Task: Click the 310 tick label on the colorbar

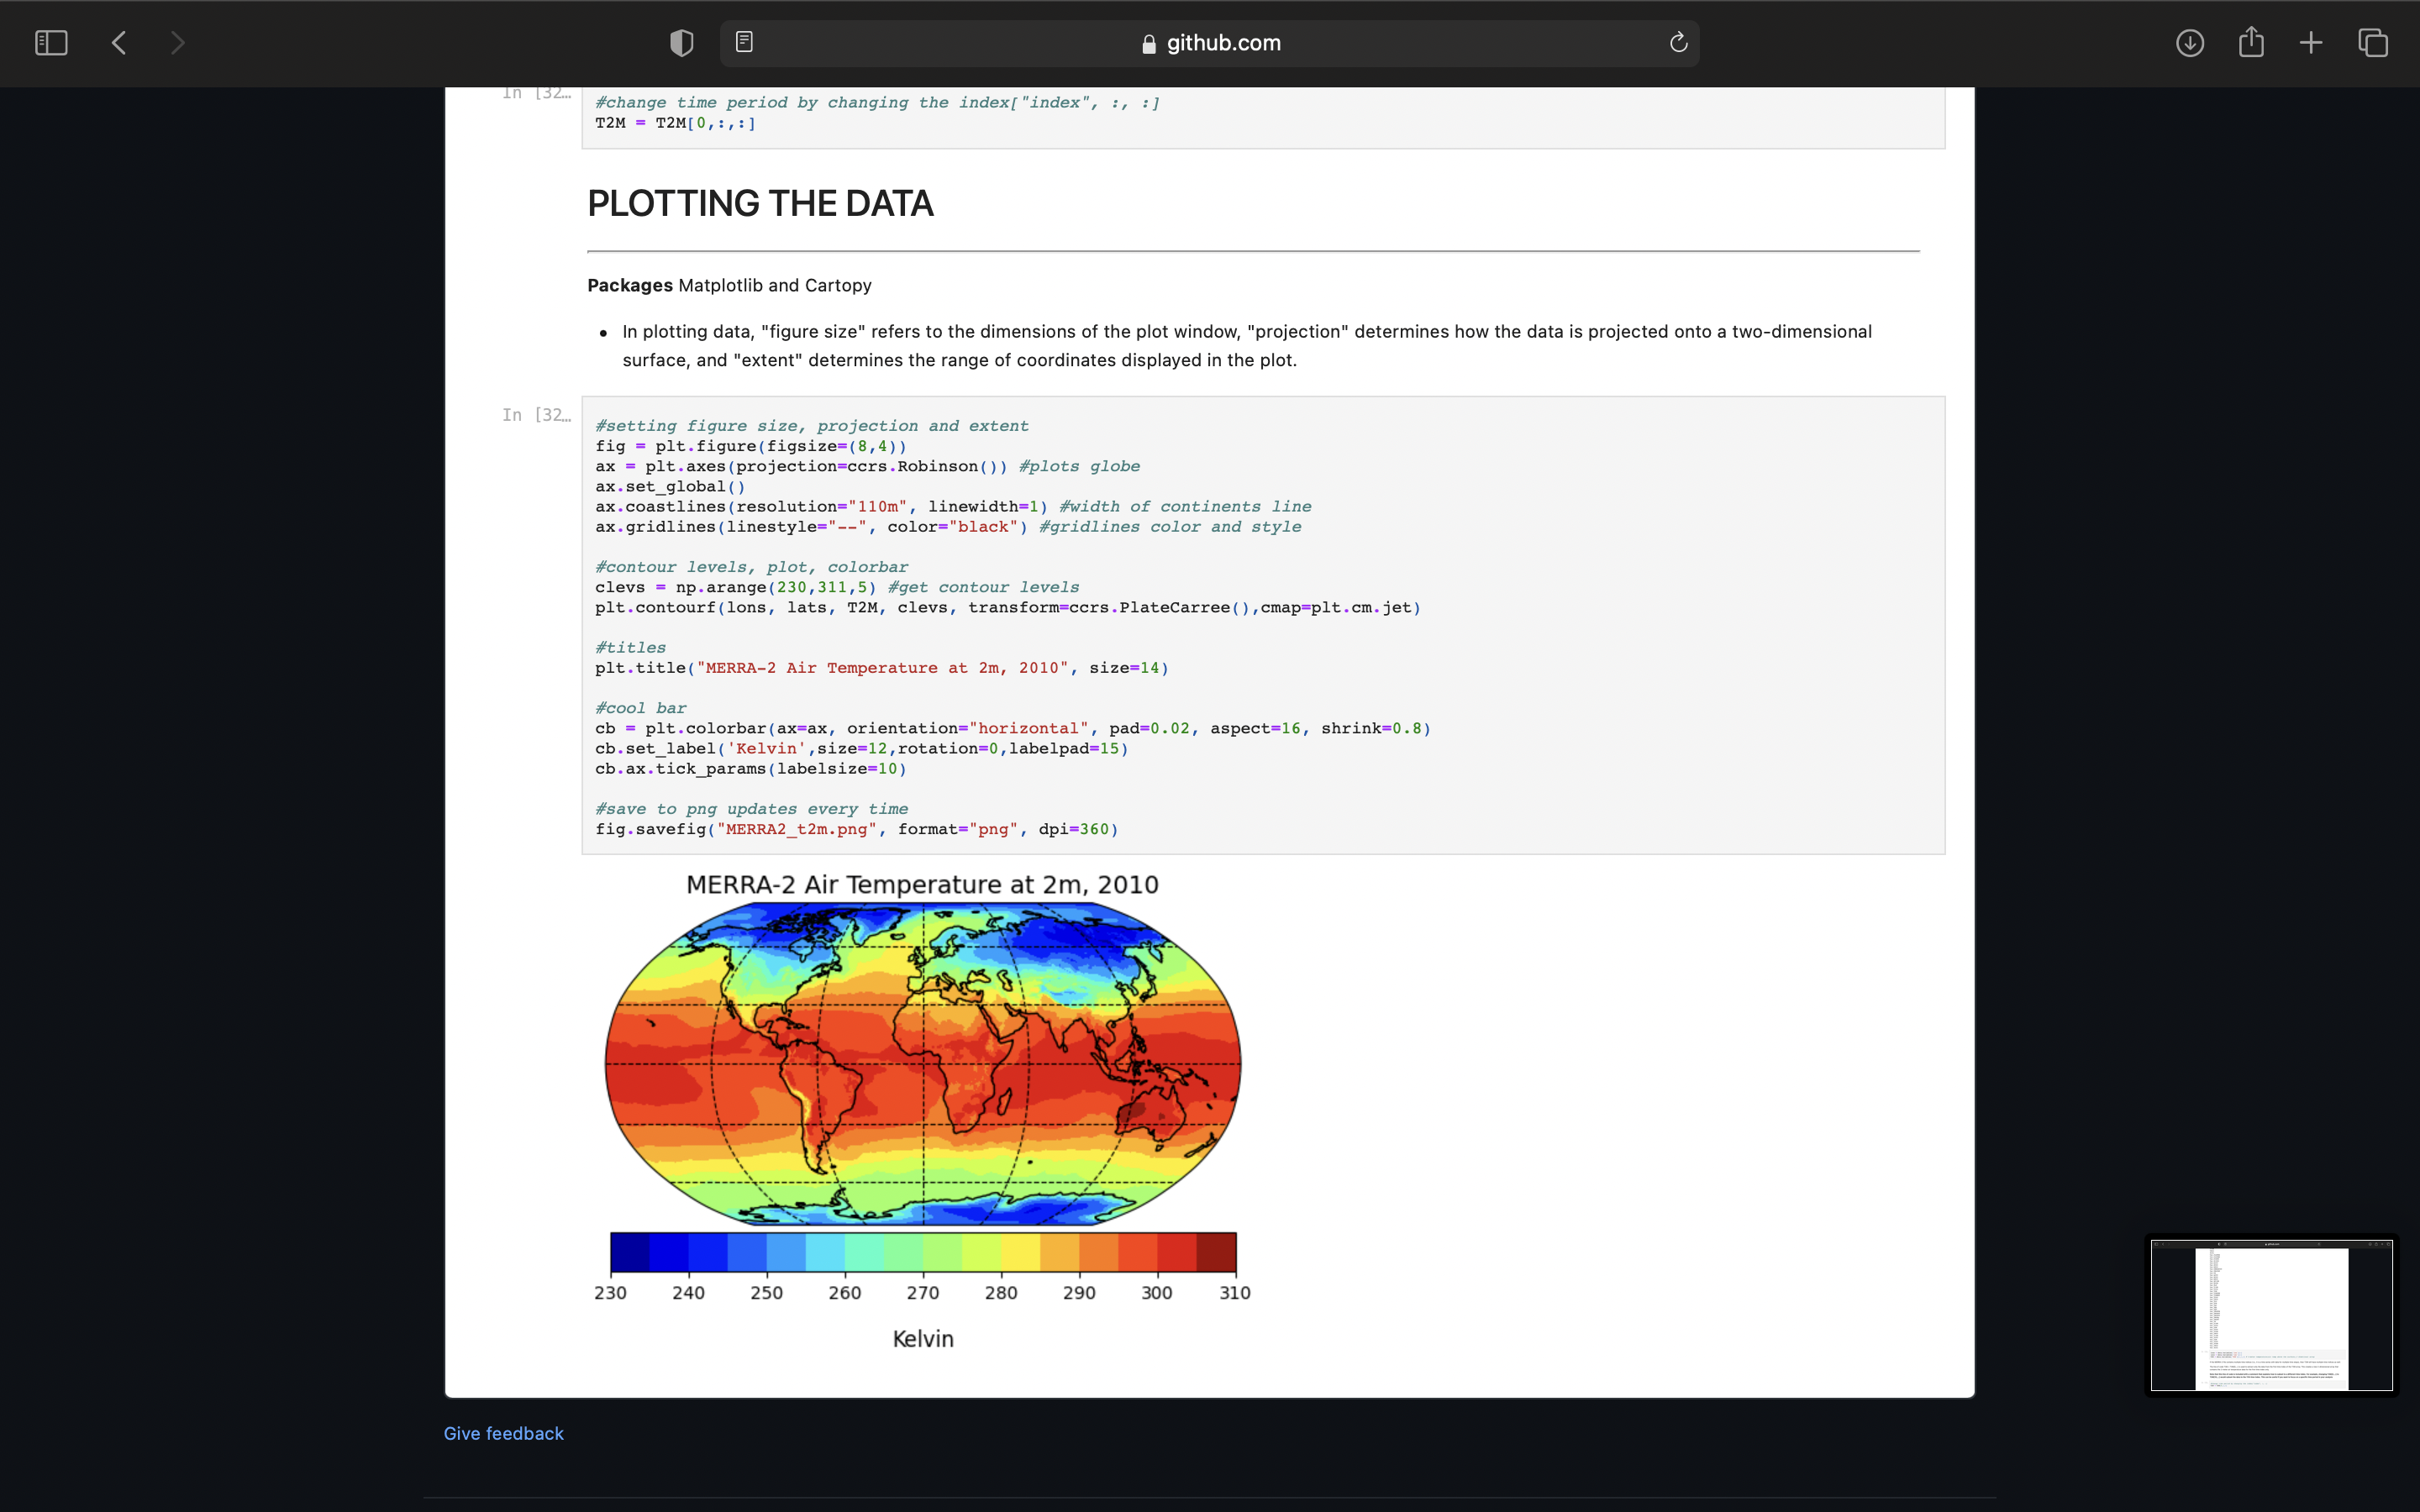Action: (x=1235, y=1293)
